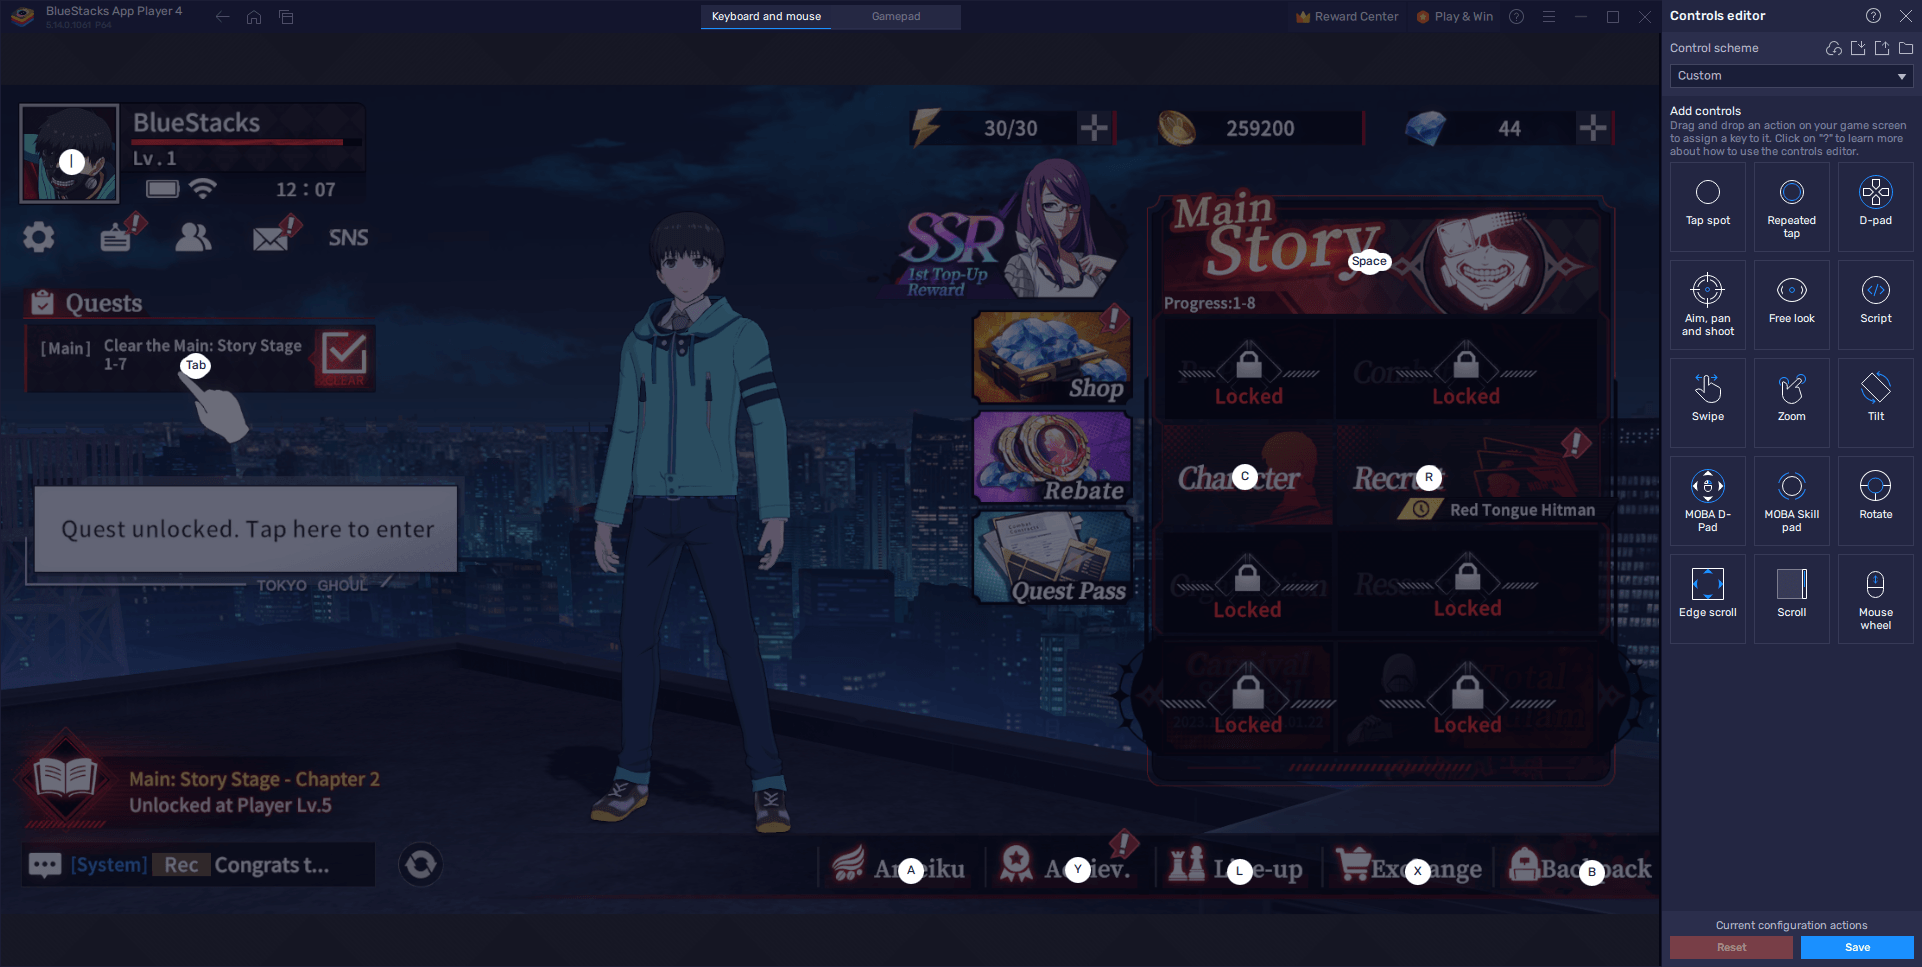Select the Tilt control
The width and height of the screenshot is (1922, 967).
[1875, 402]
